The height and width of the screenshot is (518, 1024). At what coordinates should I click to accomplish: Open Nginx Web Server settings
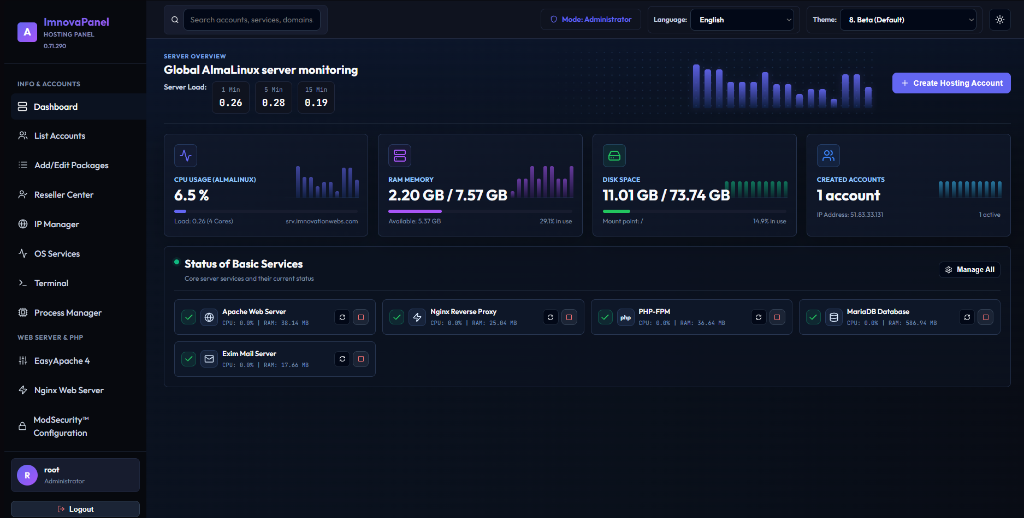(x=78, y=390)
